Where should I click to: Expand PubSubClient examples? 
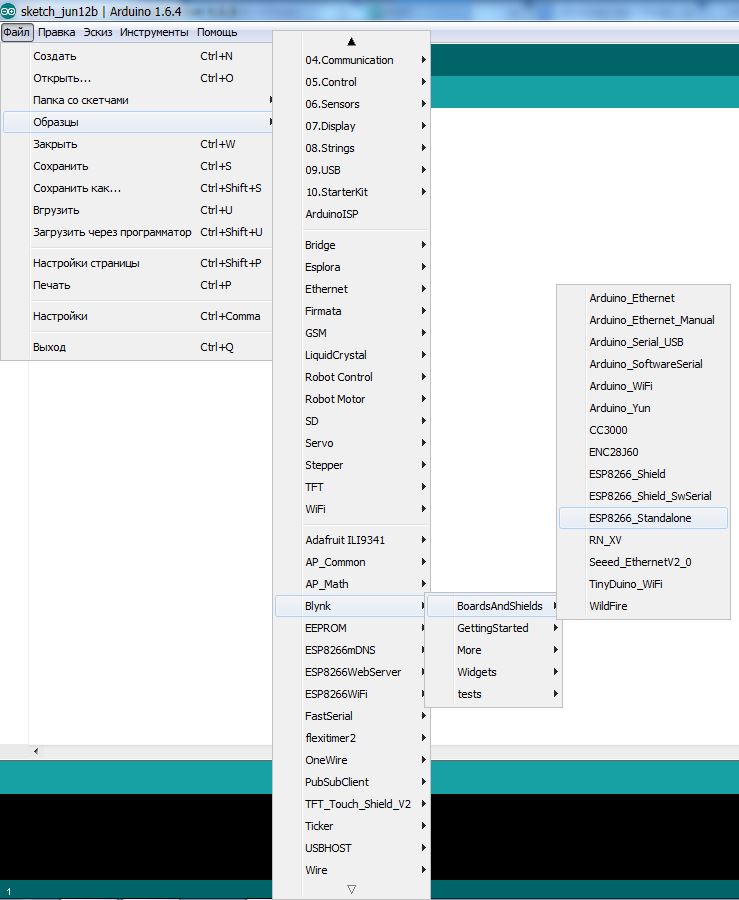click(x=352, y=782)
